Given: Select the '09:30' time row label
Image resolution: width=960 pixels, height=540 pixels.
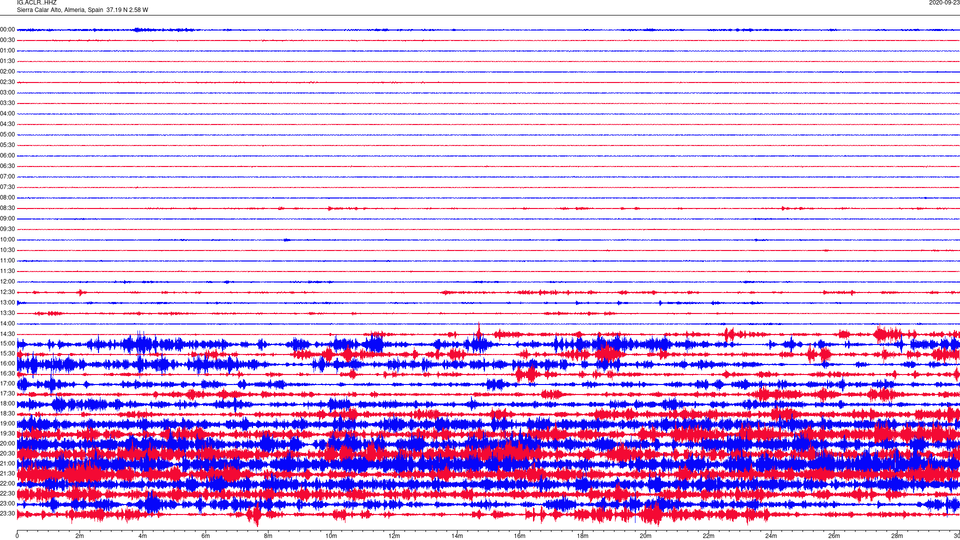Looking at the screenshot, I should (x=7, y=230).
